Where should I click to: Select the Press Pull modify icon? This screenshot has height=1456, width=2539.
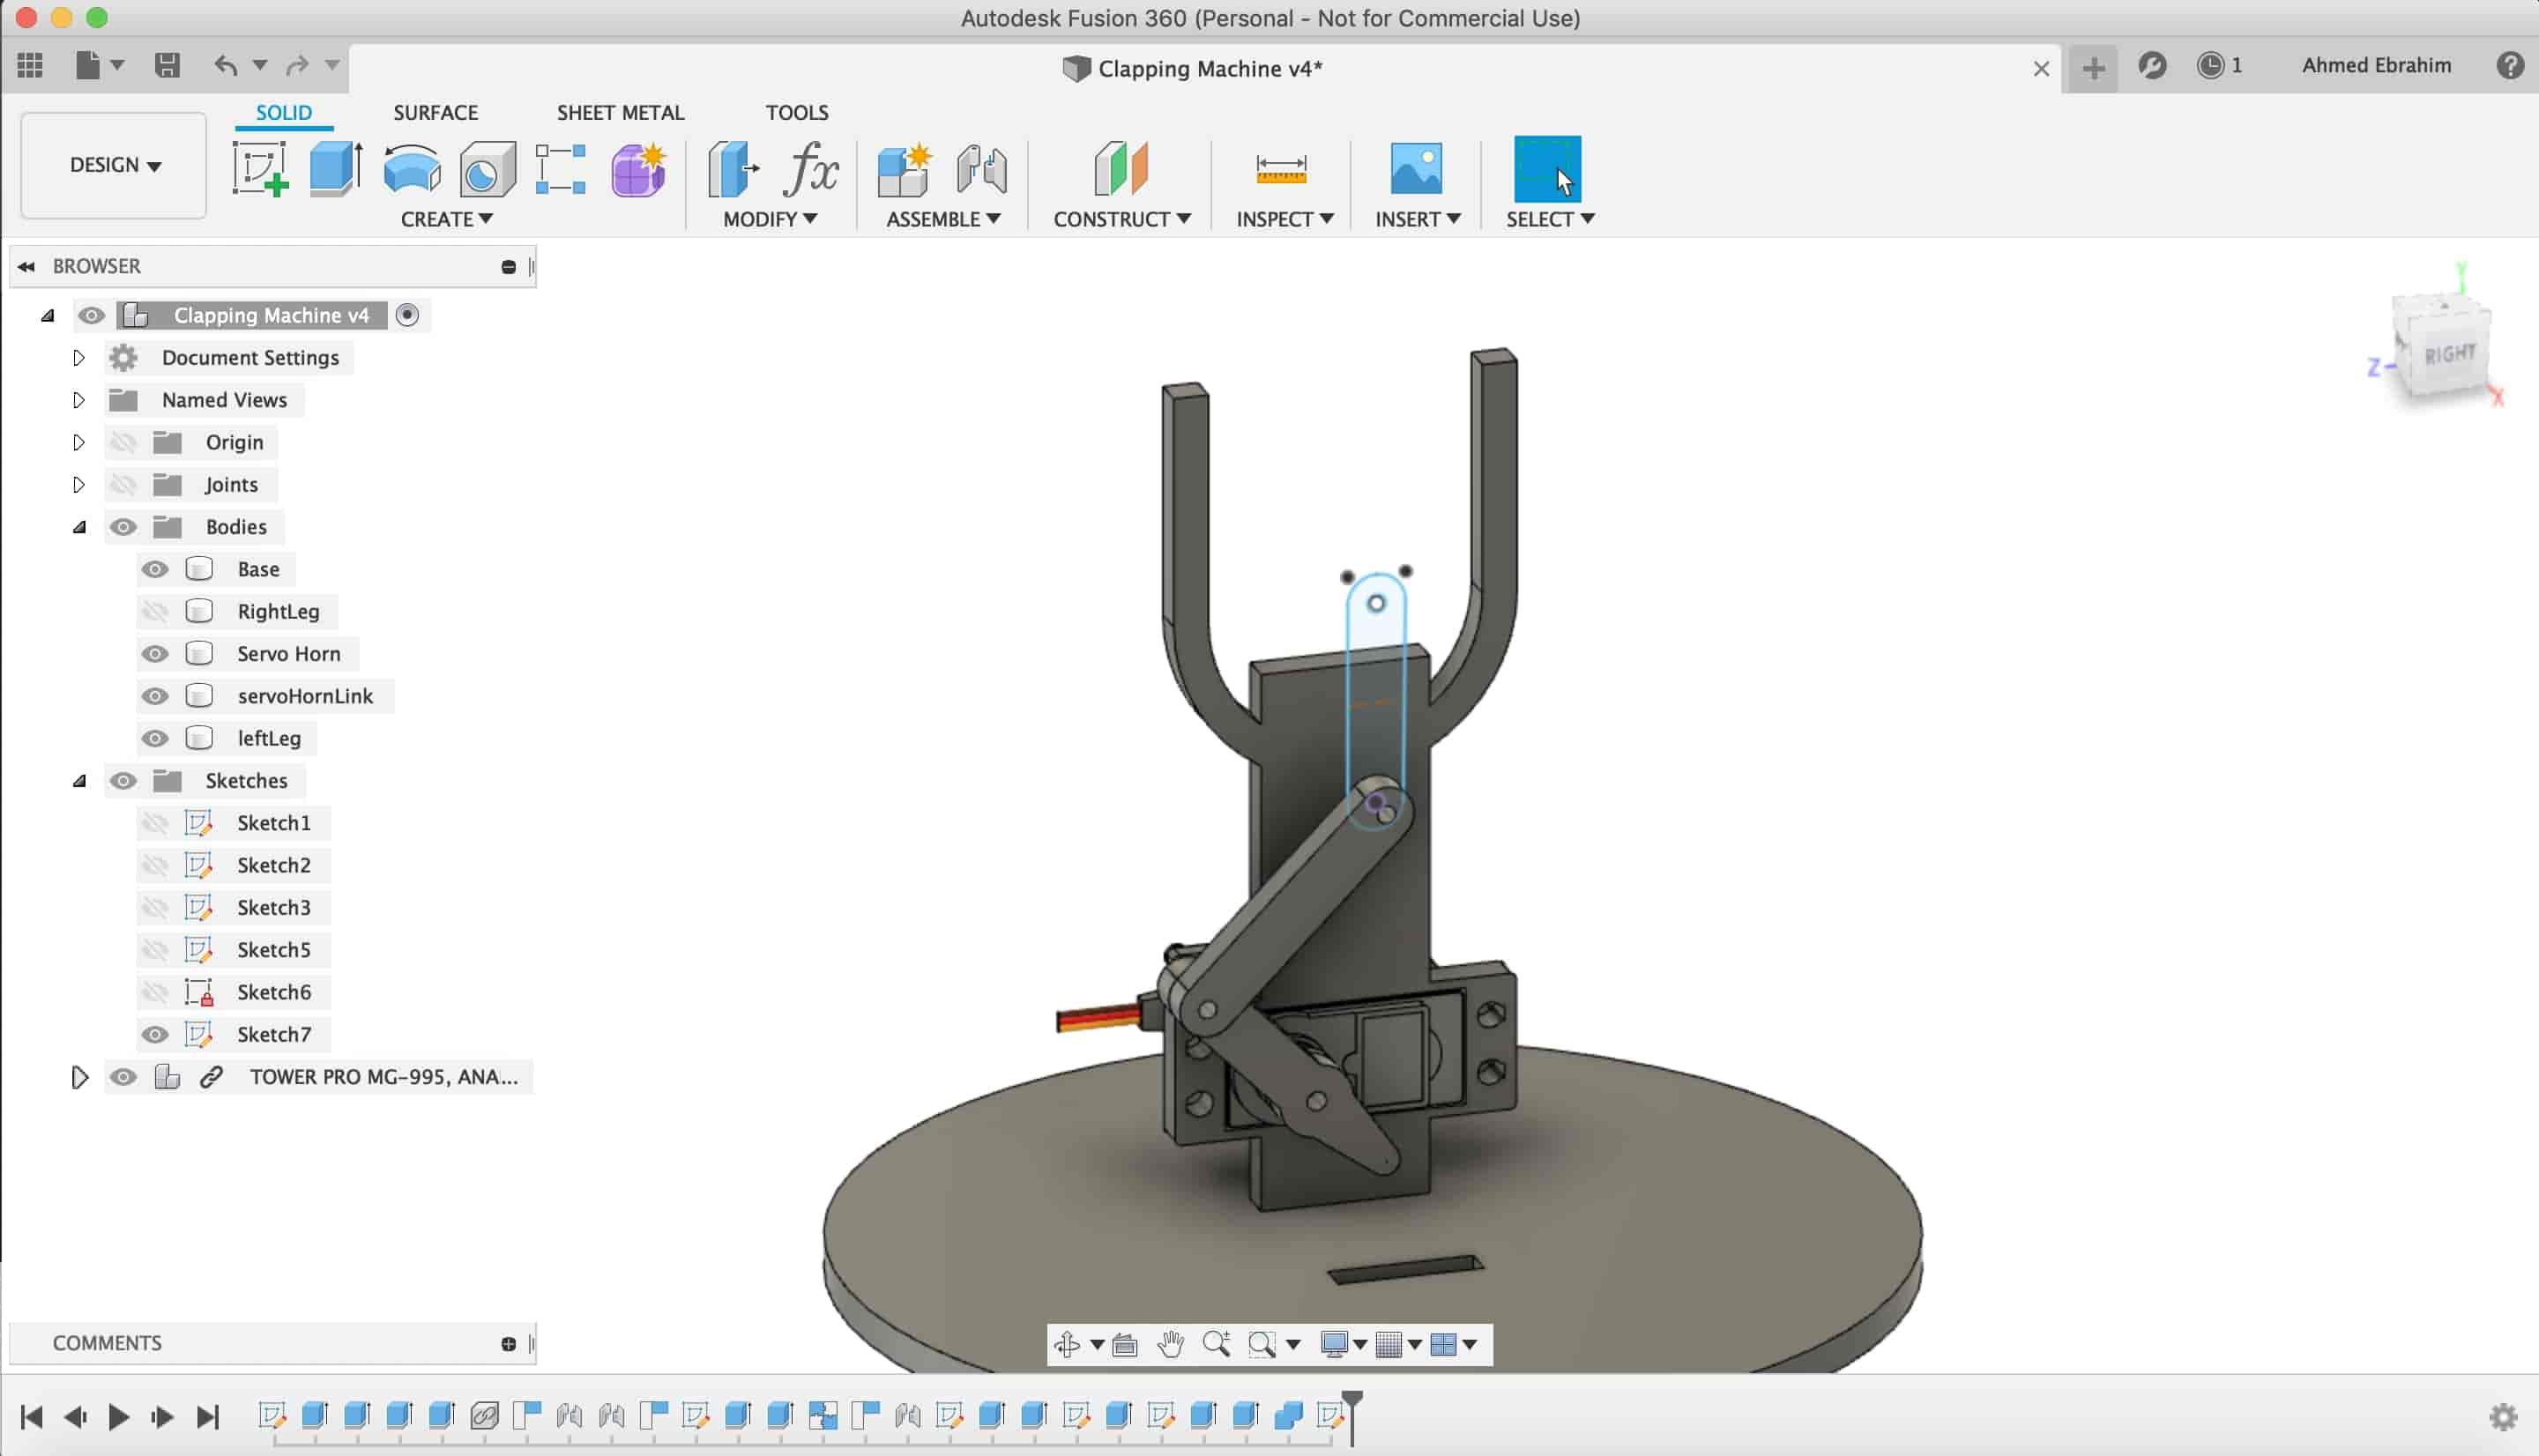click(x=733, y=168)
